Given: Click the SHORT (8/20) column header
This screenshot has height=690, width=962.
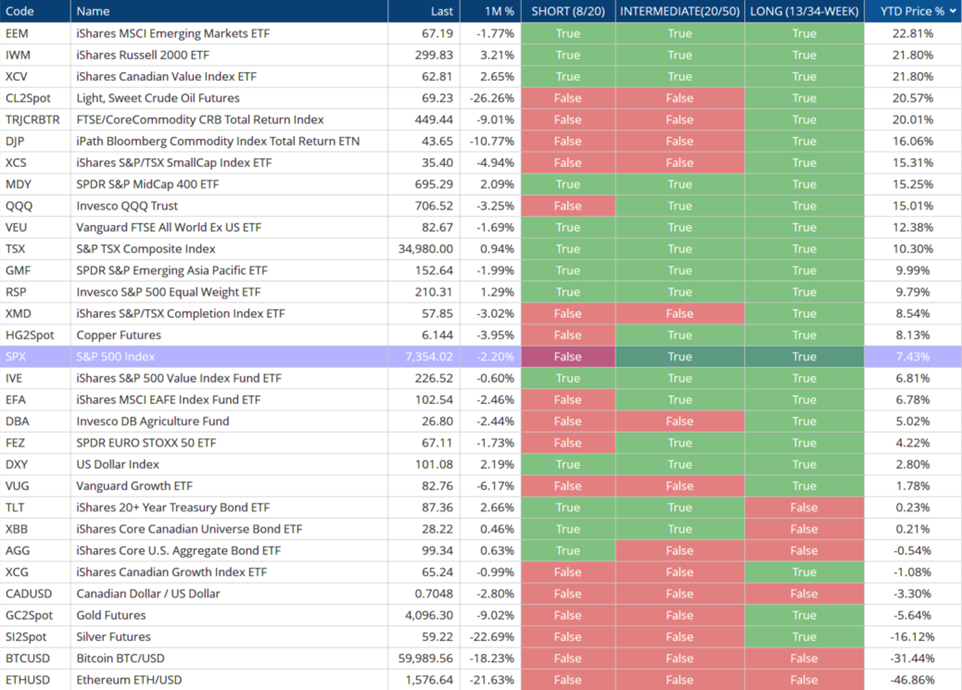Looking at the screenshot, I should (x=568, y=11).
